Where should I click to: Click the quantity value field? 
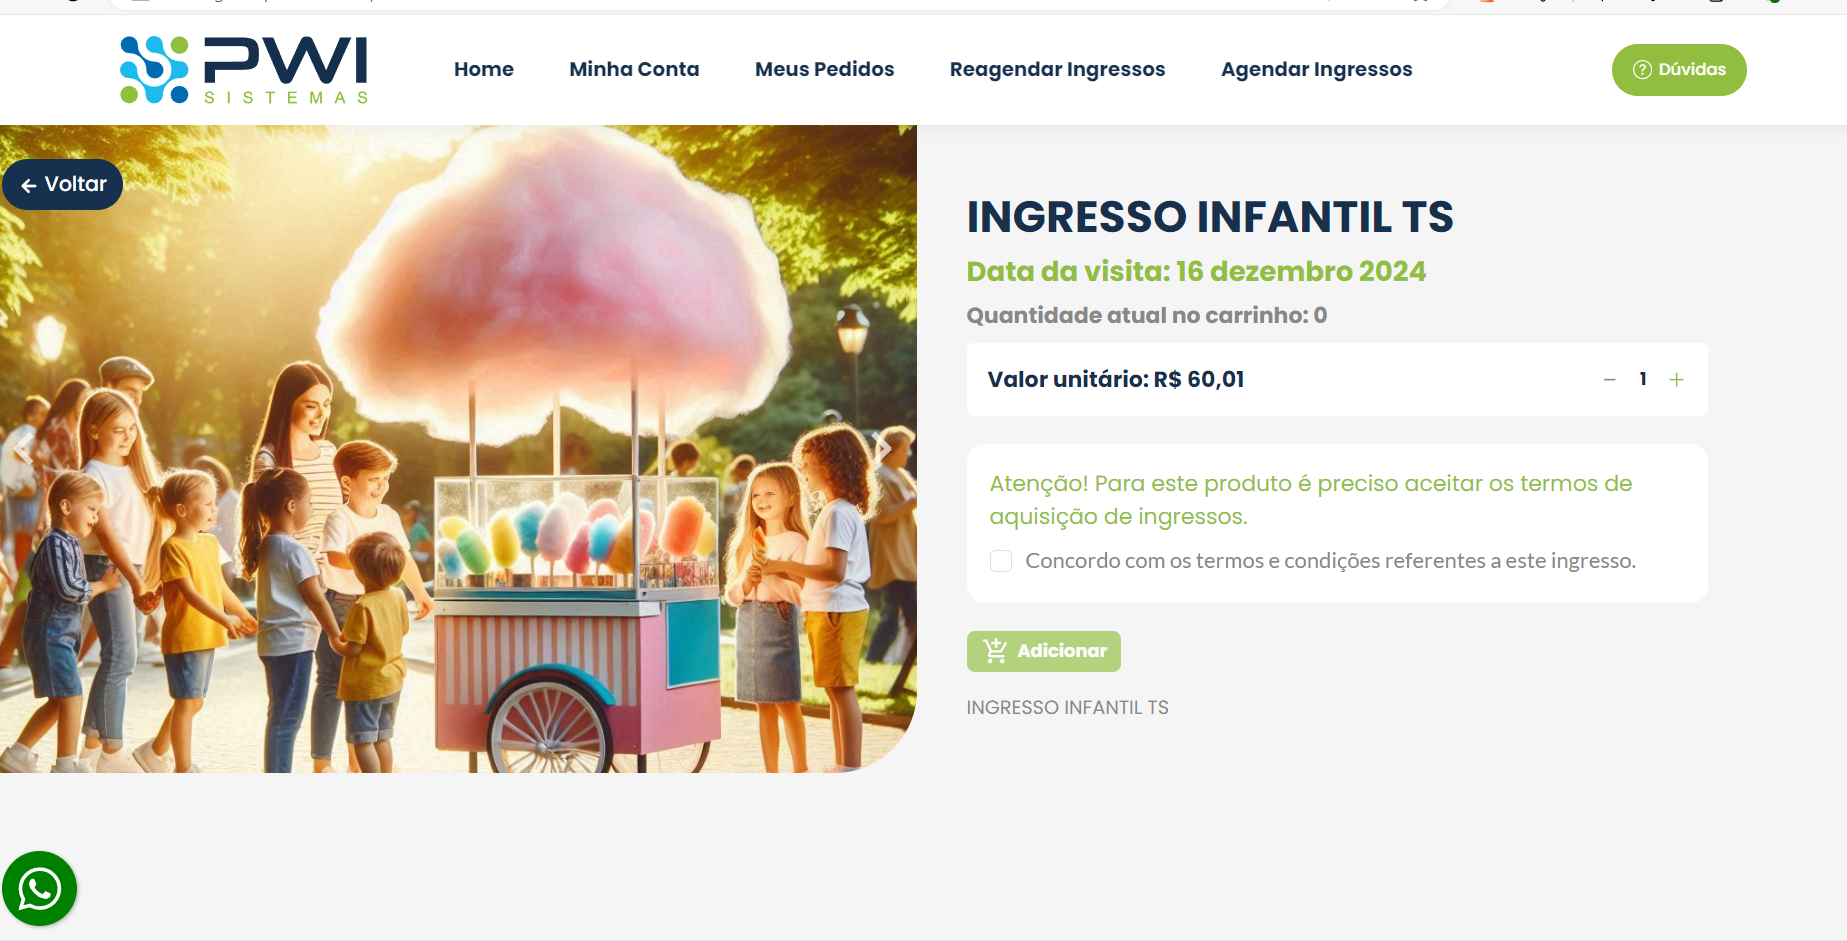(1643, 379)
